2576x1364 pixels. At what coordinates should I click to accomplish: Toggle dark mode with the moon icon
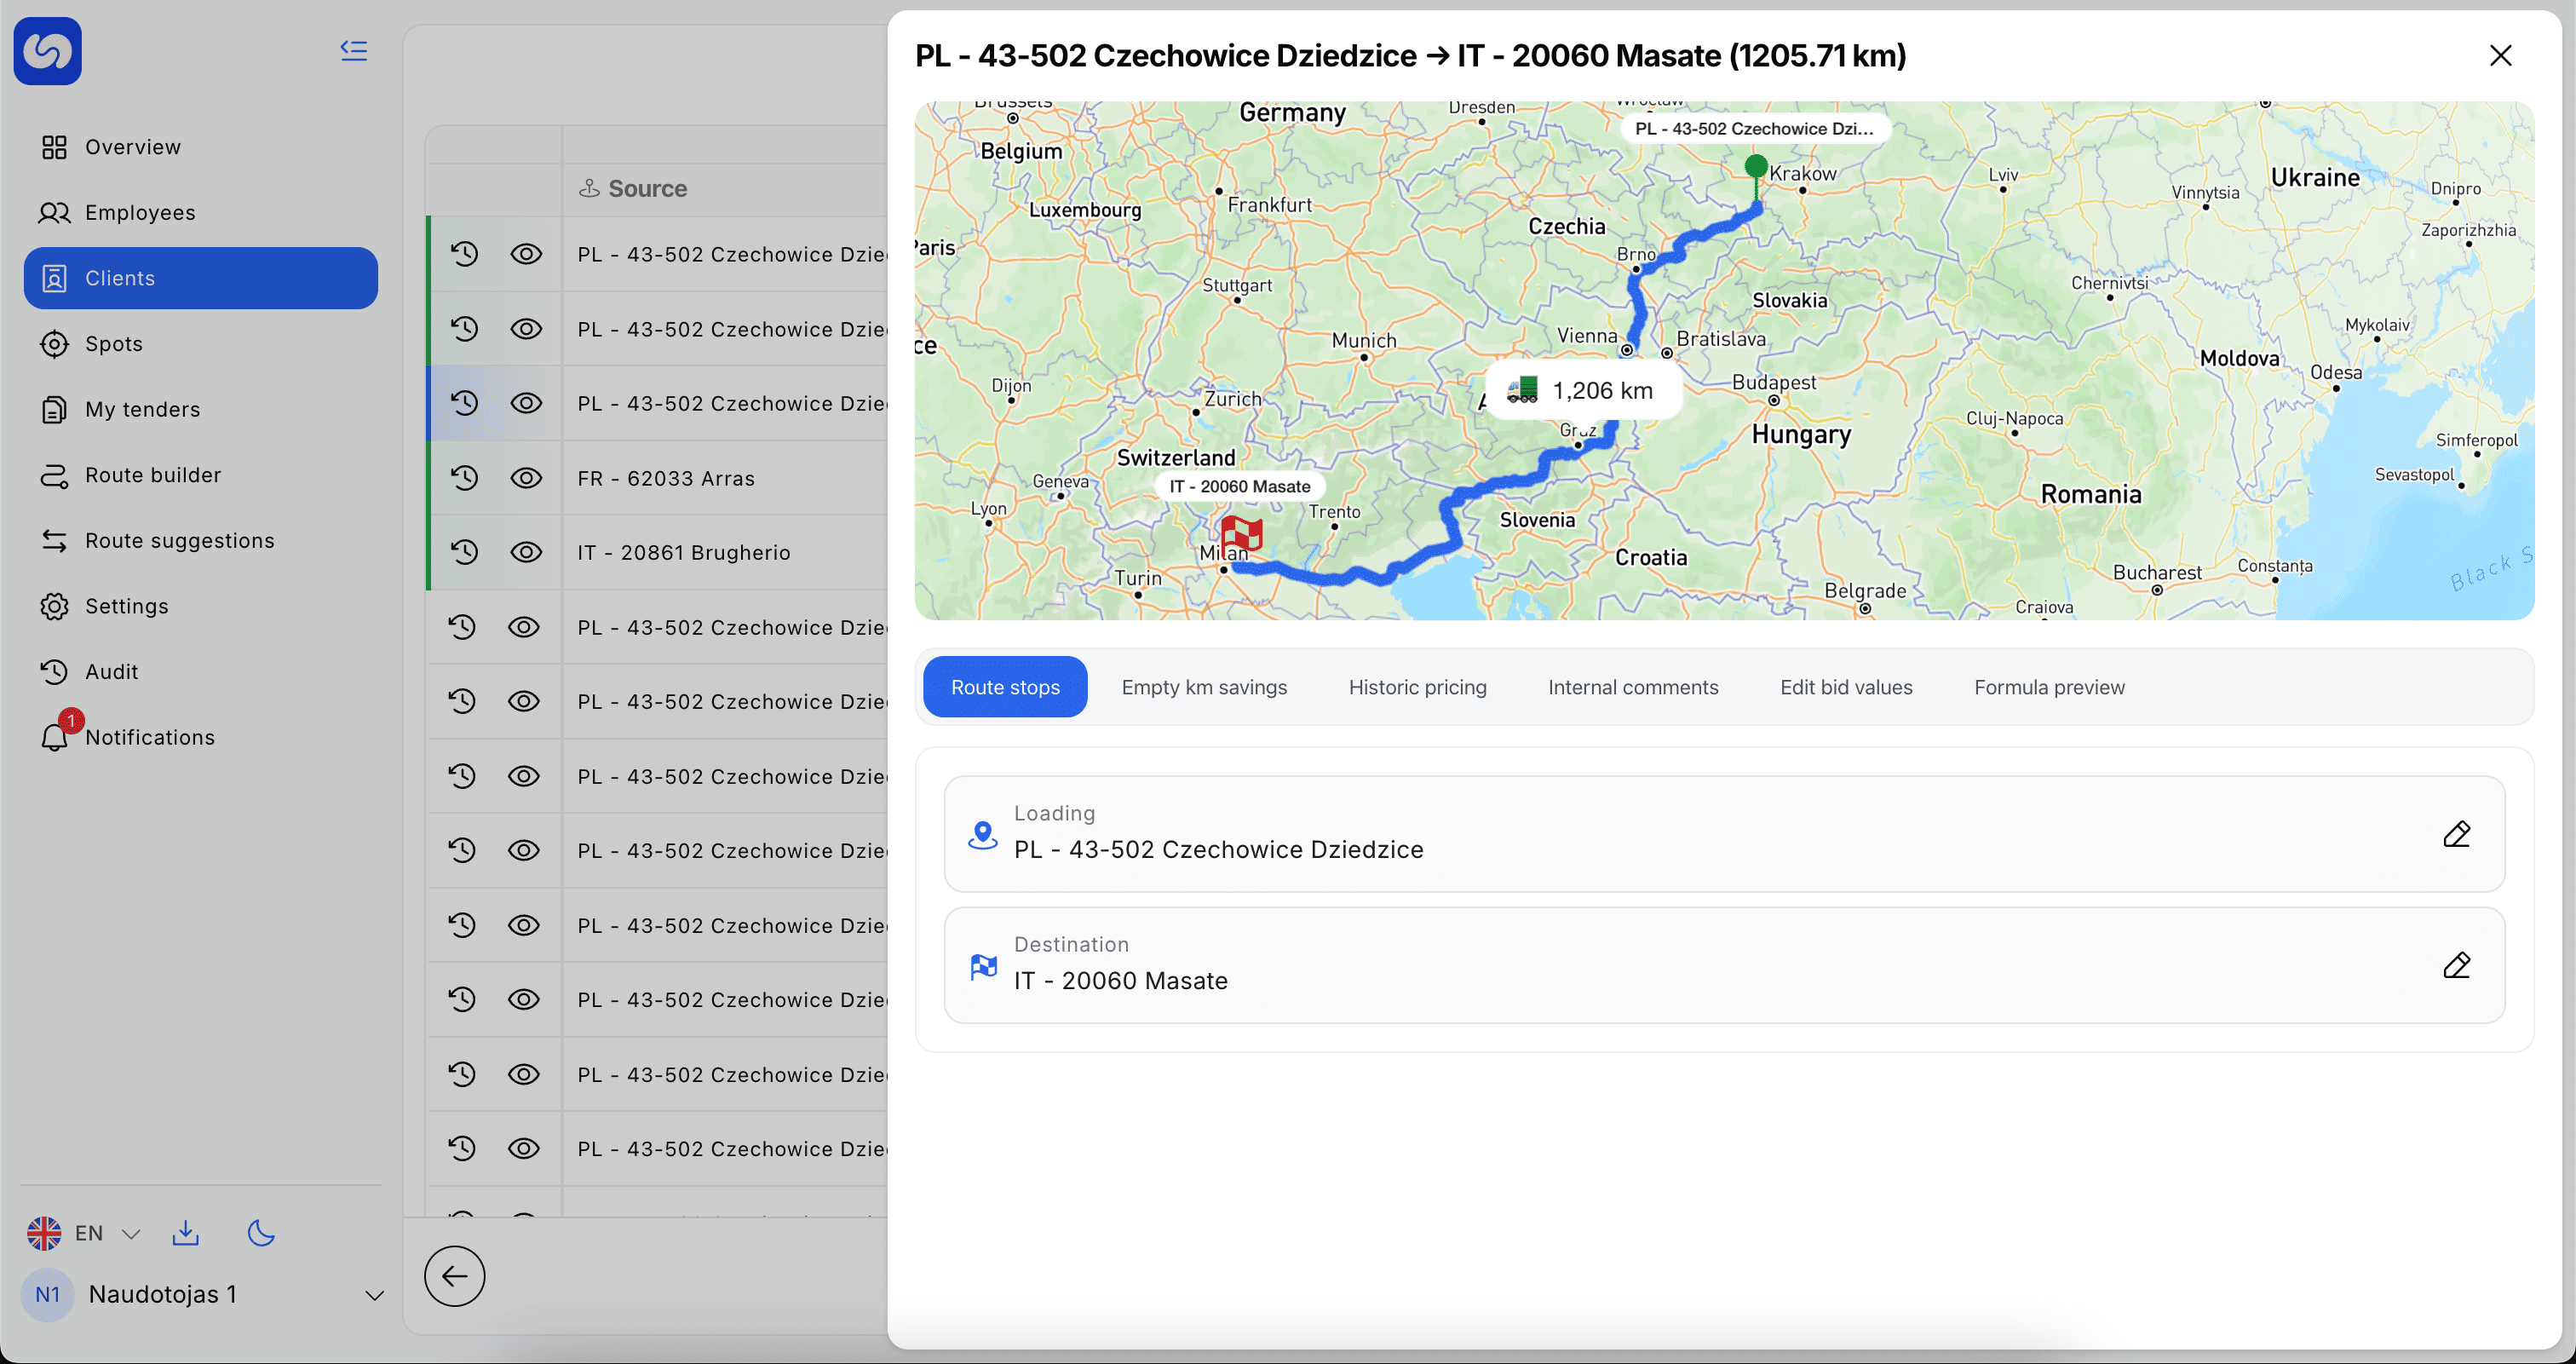pos(261,1233)
